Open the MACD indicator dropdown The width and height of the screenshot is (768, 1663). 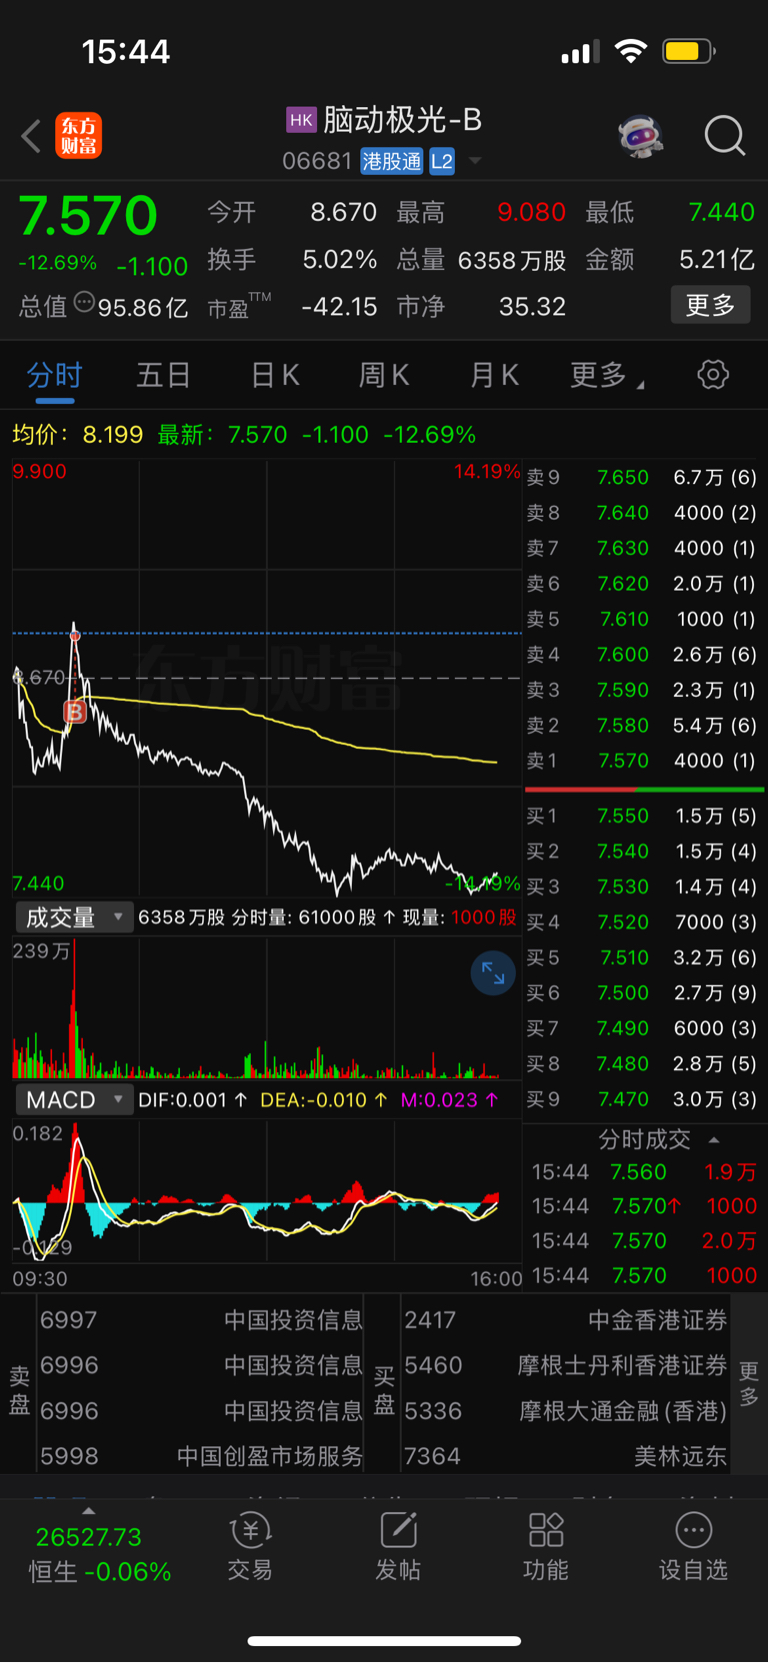tap(74, 1100)
